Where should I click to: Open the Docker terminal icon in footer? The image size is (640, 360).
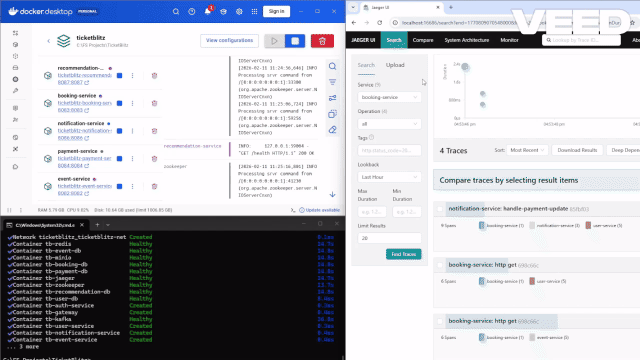pyautogui.click(x=293, y=210)
